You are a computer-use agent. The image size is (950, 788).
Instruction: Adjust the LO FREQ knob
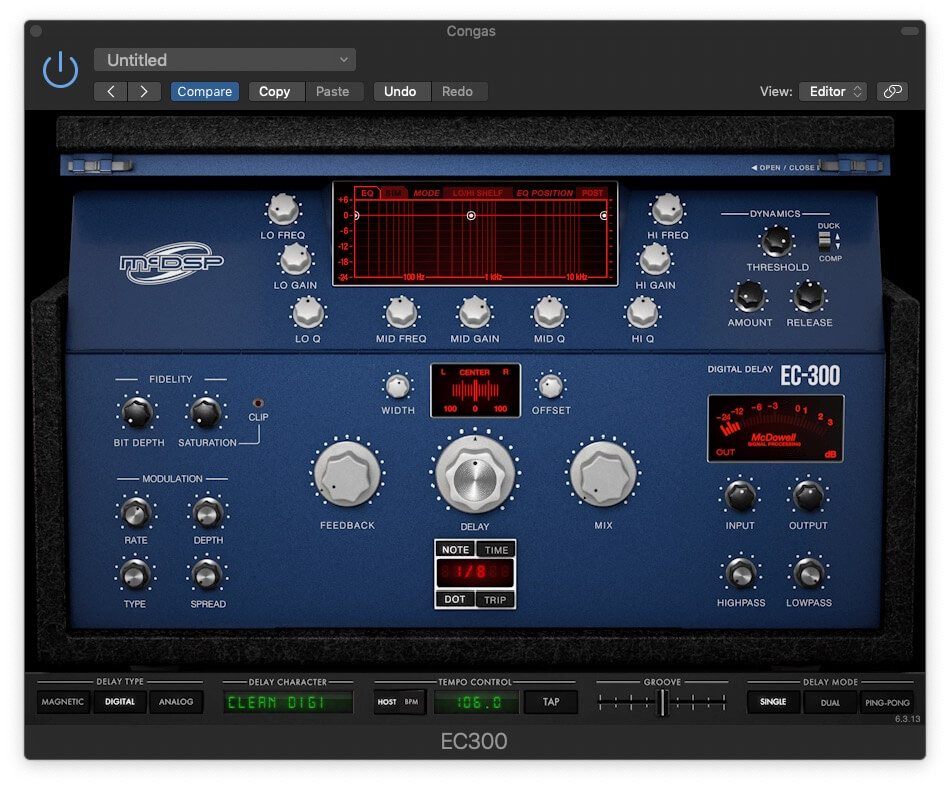(283, 210)
